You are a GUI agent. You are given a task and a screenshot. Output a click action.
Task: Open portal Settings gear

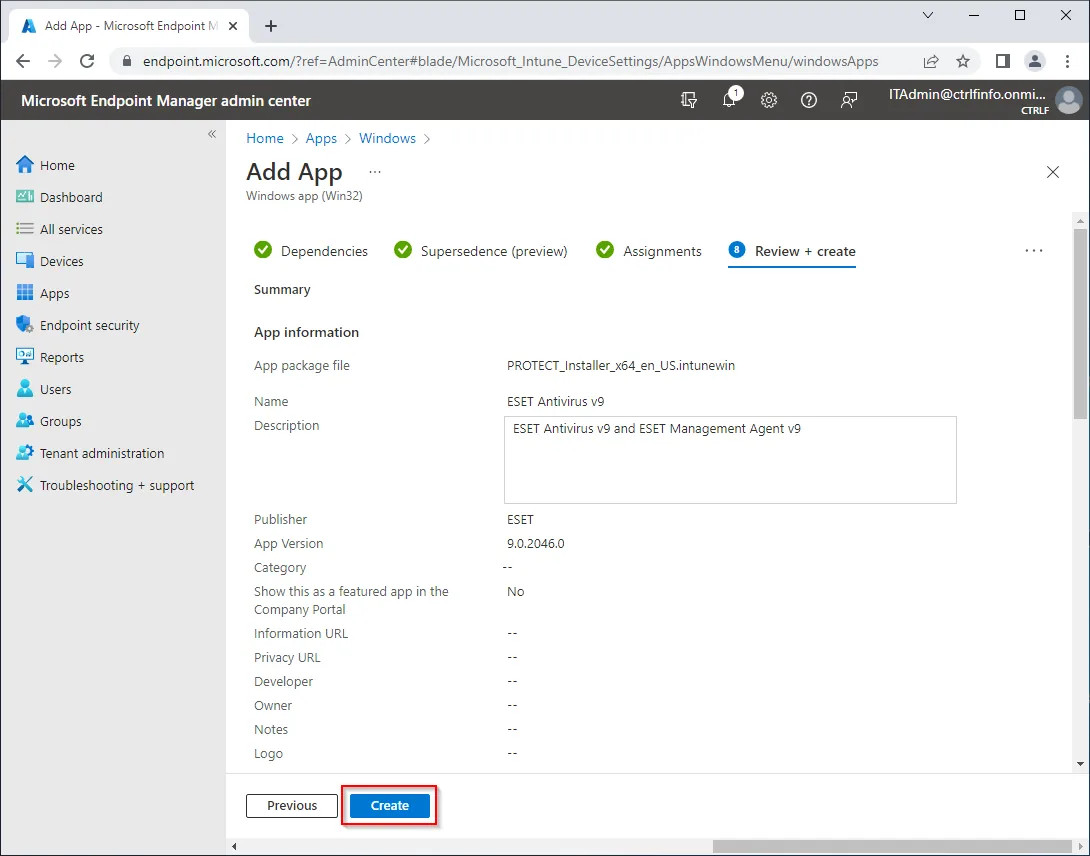768,100
